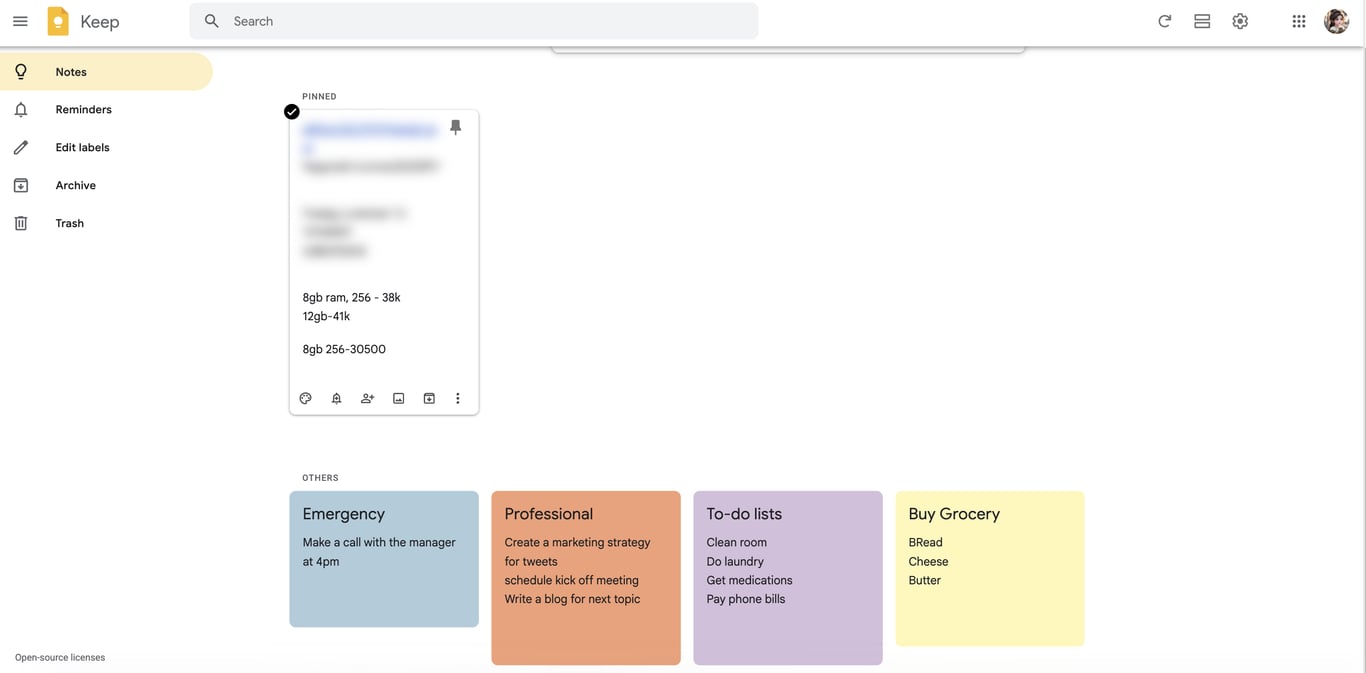Add a collaborator to the pinned note
The width and height of the screenshot is (1366, 673).
(x=367, y=397)
